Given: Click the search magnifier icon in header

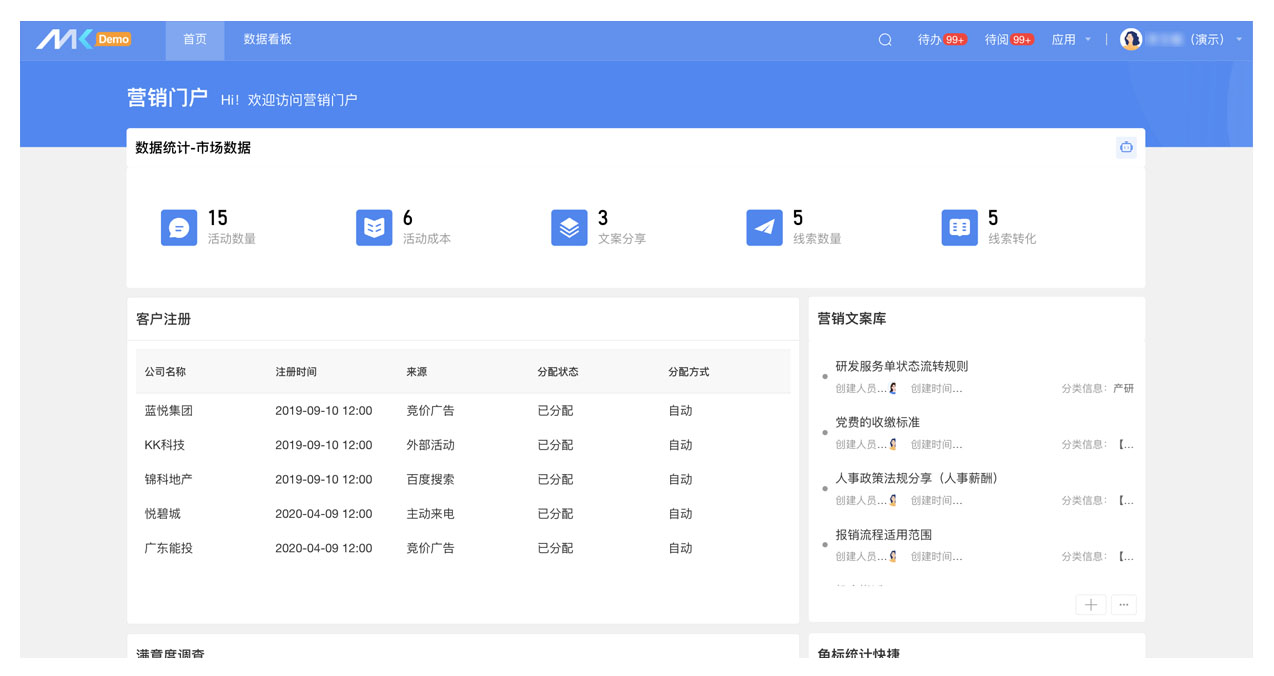Looking at the screenshot, I should tap(885, 40).
